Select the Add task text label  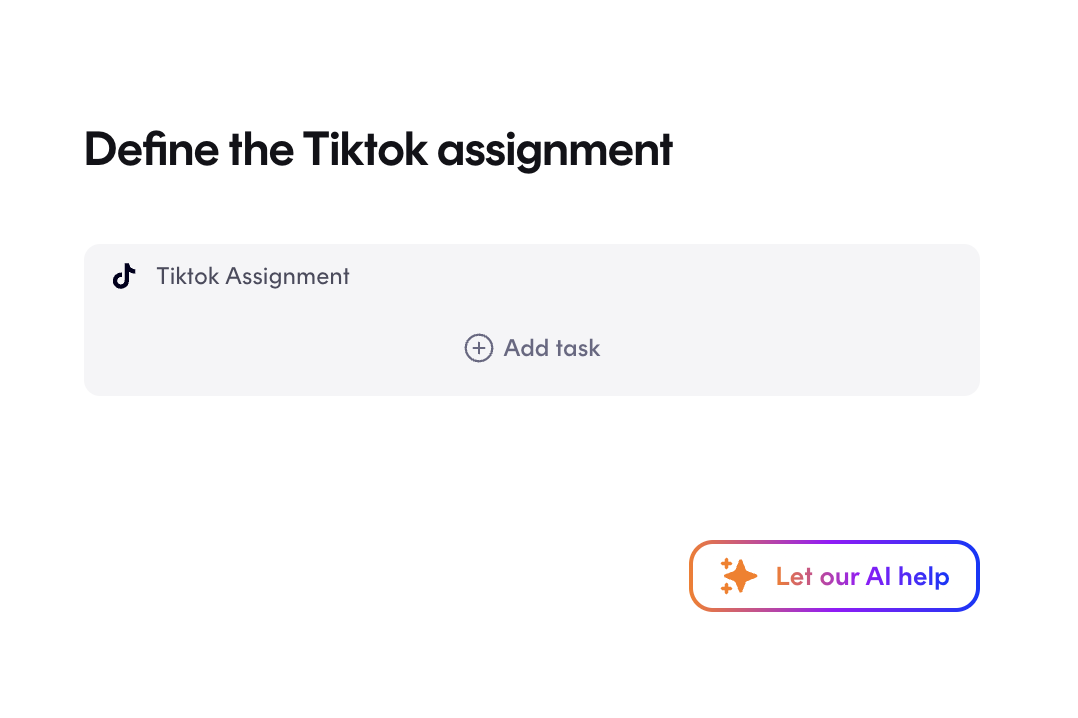coord(551,348)
